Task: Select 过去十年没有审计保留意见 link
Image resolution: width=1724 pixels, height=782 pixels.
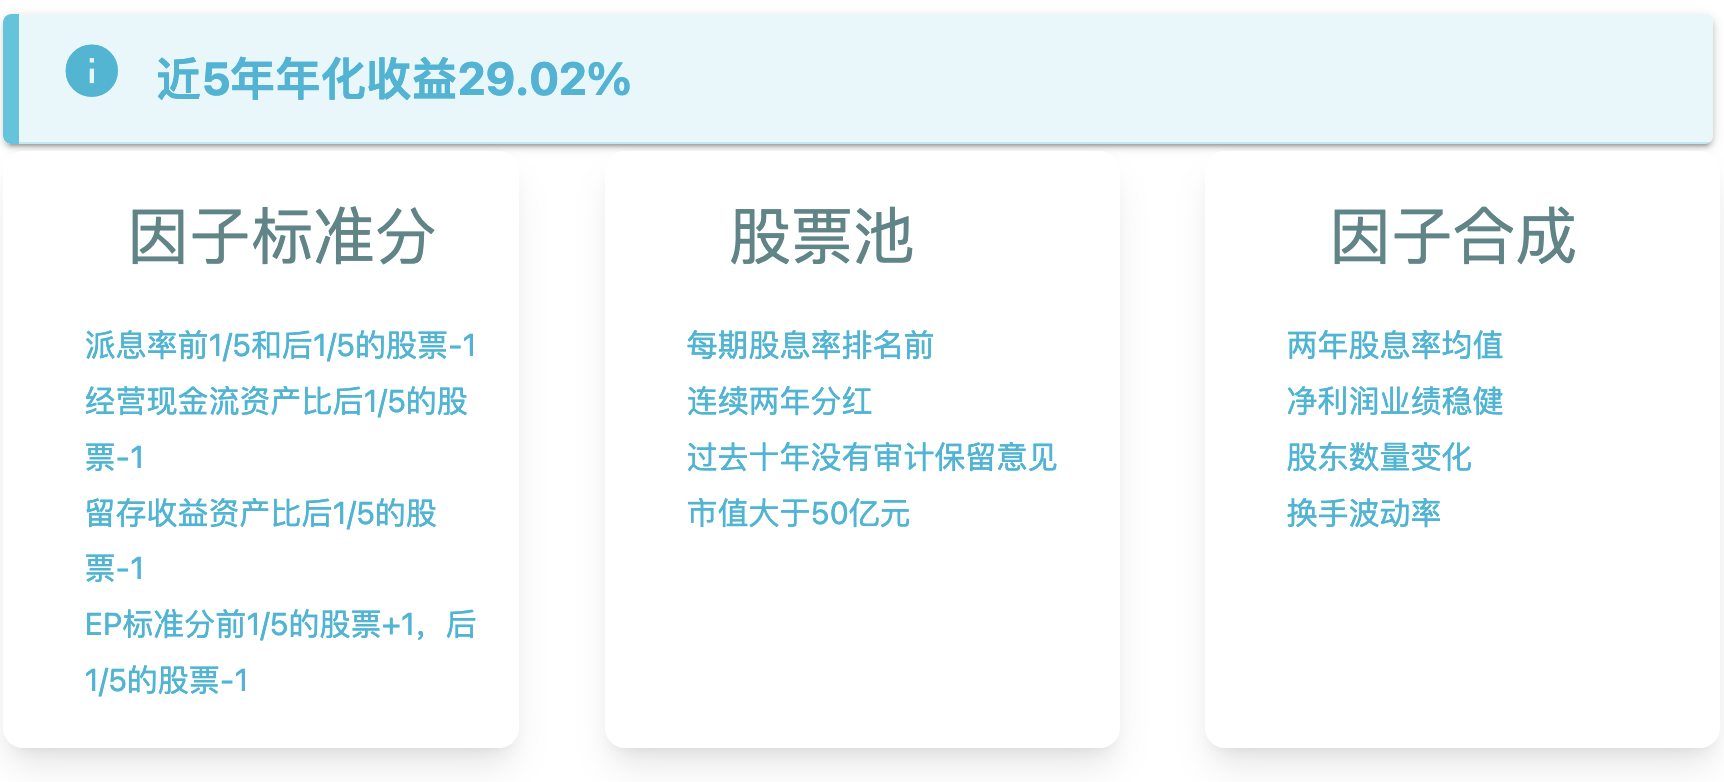Action: (872, 457)
